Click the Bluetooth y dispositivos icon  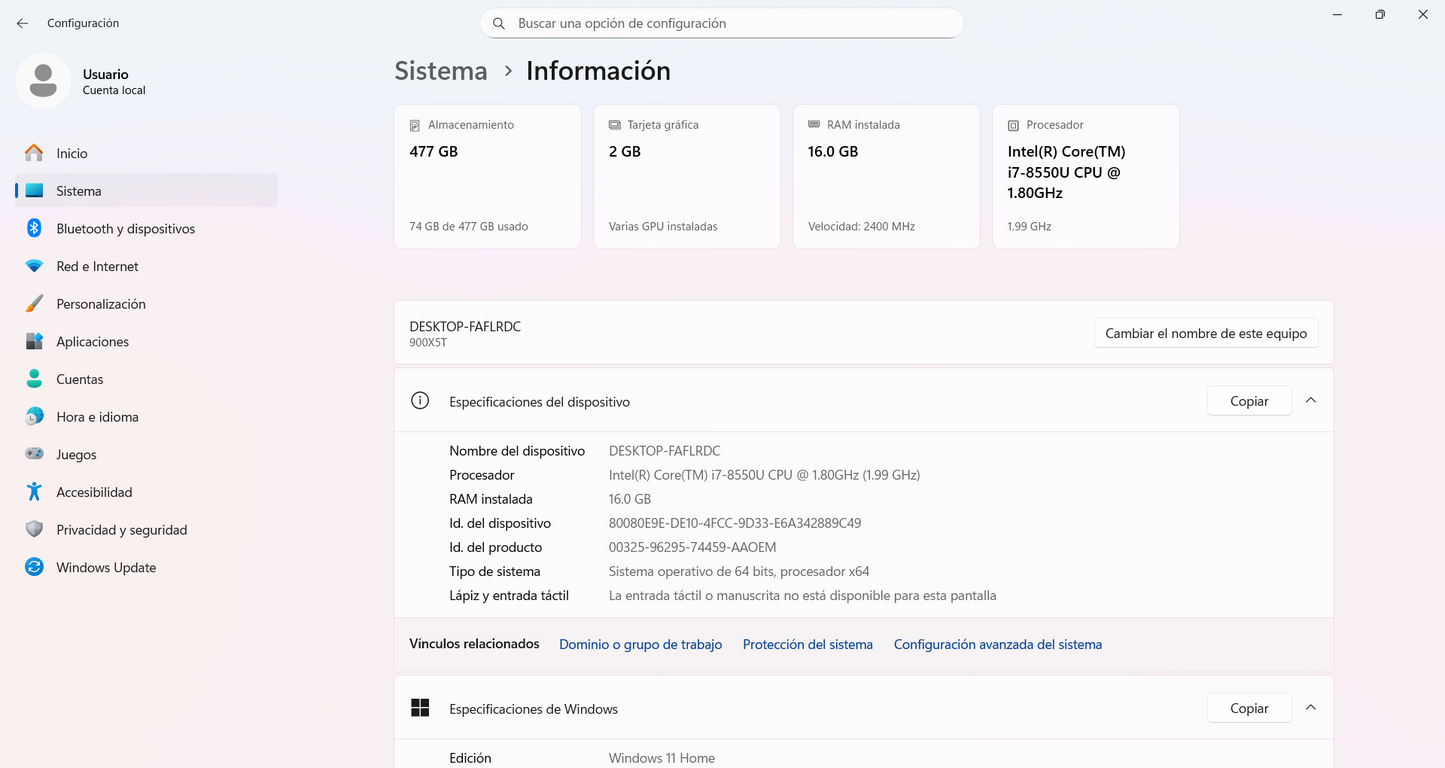point(34,228)
